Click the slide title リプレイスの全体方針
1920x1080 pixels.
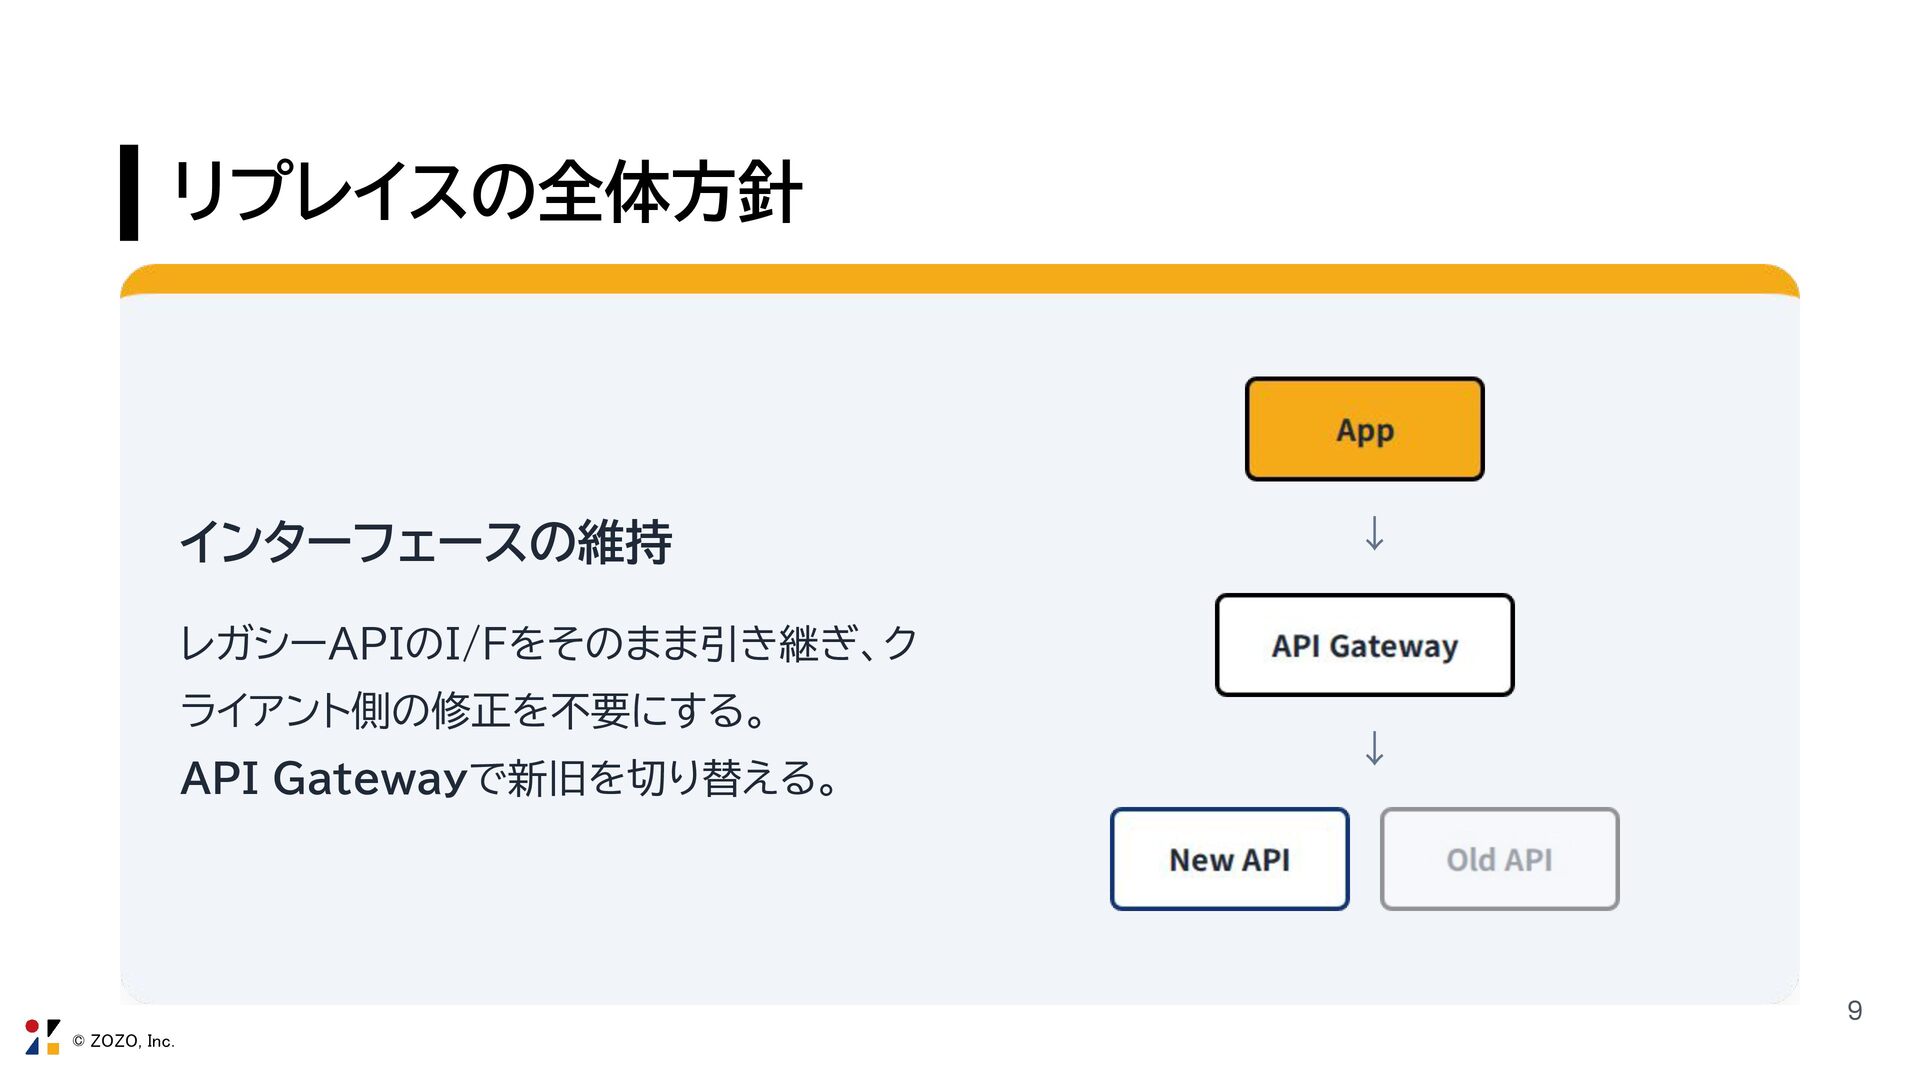[486, 192]
